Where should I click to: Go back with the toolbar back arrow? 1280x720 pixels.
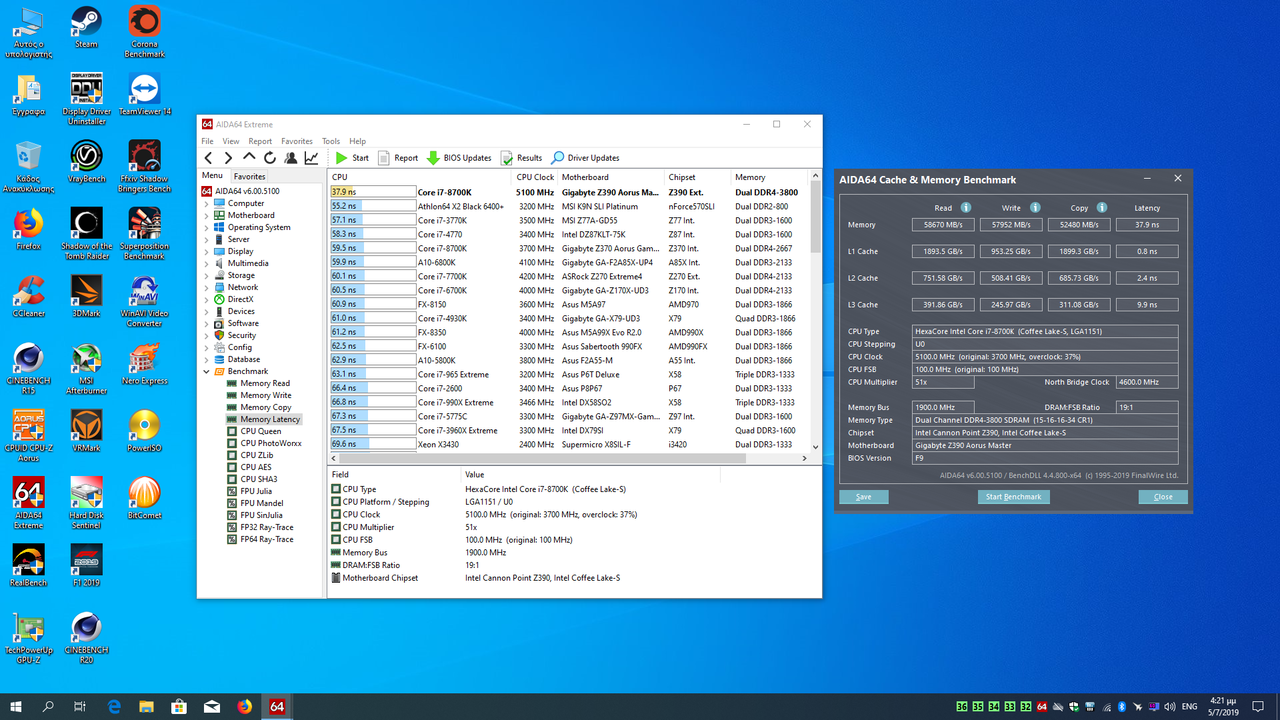pyautogui.click(x=209, y=158)
